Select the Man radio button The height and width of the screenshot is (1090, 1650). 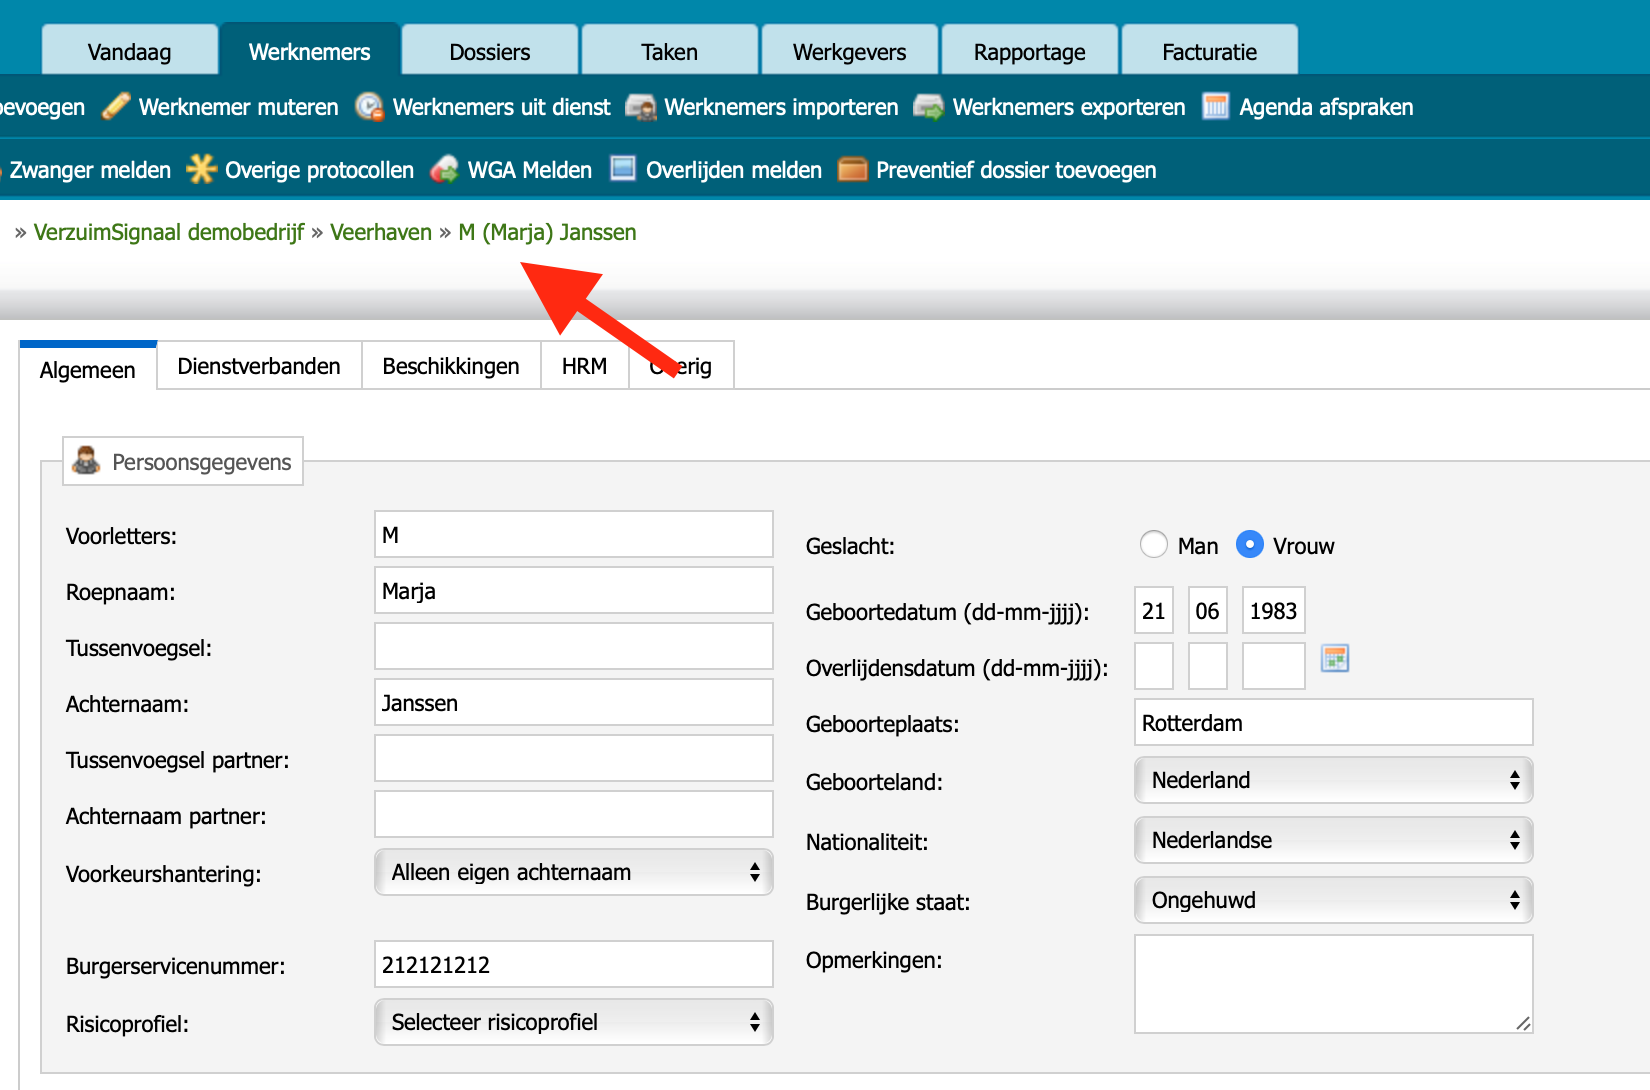point(1154,544)
